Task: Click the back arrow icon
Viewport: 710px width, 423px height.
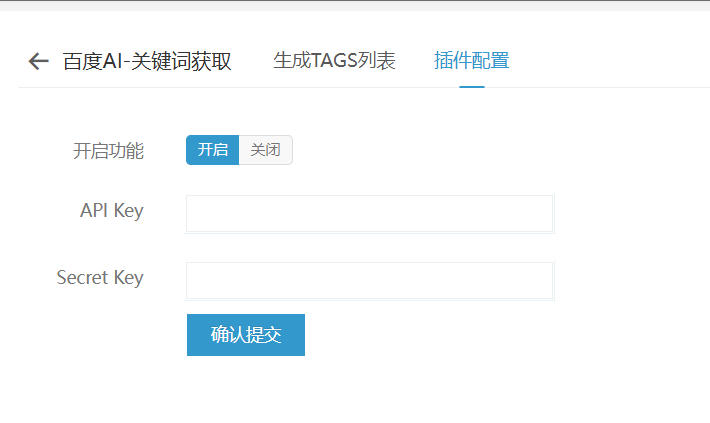Action: pyautogui.click(x=38, y=61)
